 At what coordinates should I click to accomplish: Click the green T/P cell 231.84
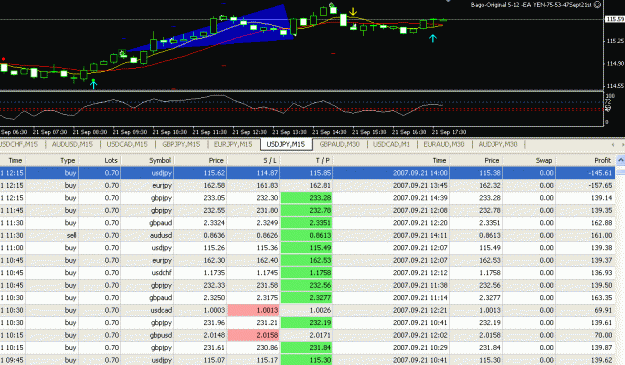coord(306,347)
